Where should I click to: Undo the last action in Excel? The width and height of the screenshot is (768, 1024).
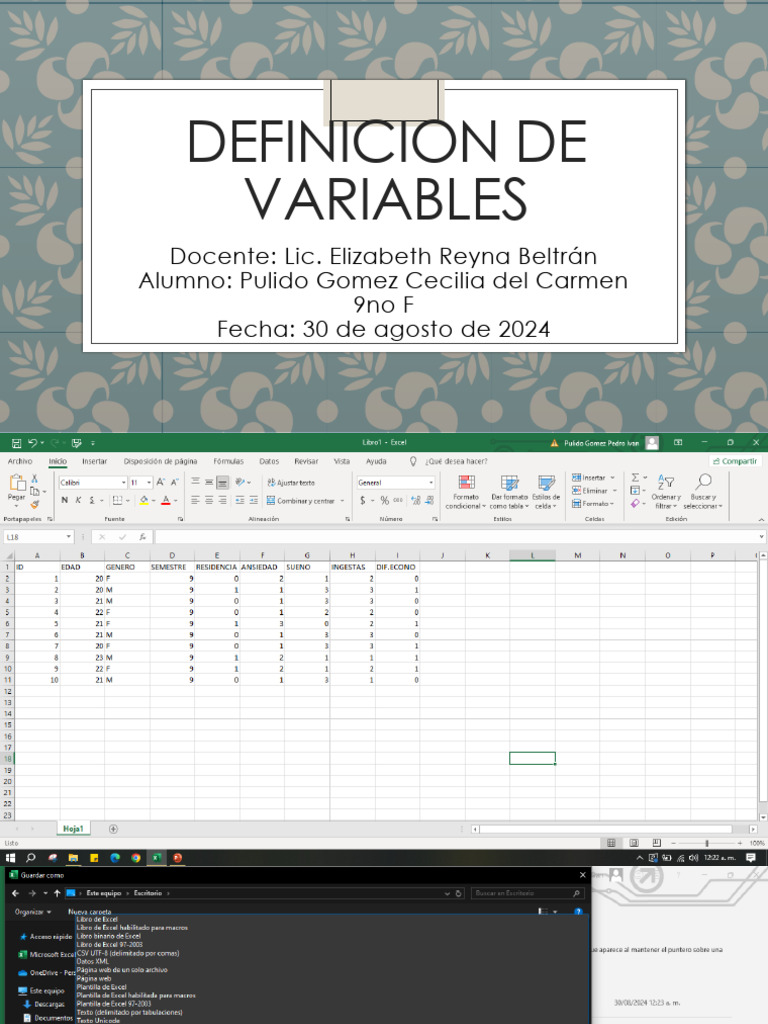point(33,443)
